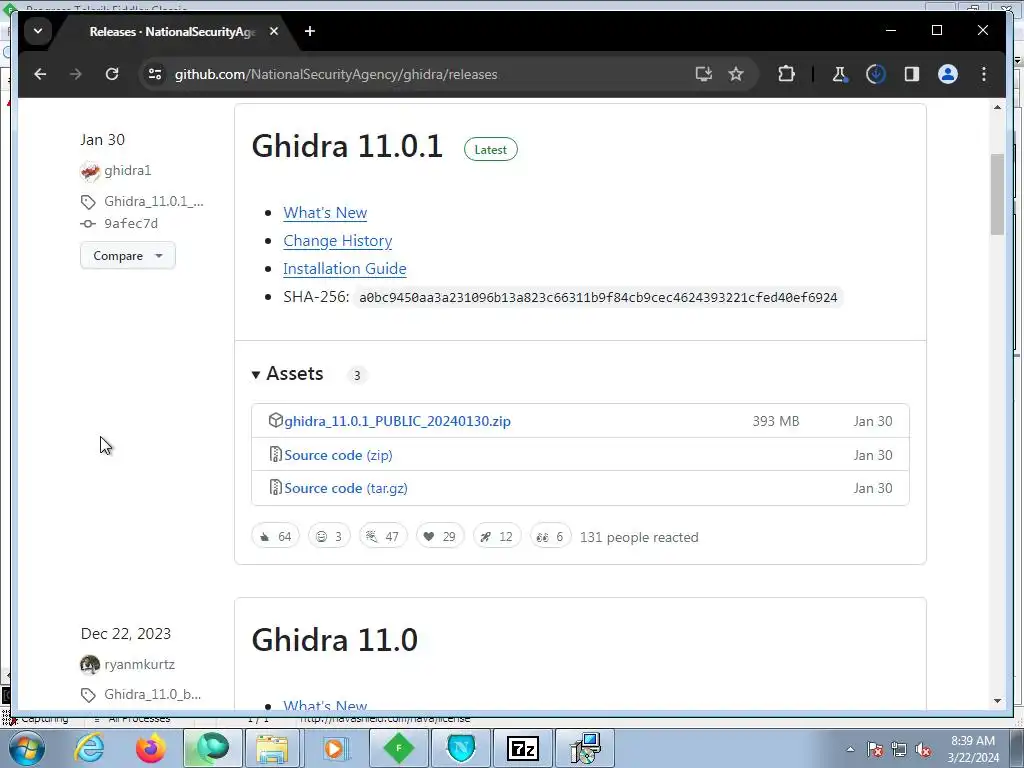Click the page scrollbar thumb

[x=997, y=194]
